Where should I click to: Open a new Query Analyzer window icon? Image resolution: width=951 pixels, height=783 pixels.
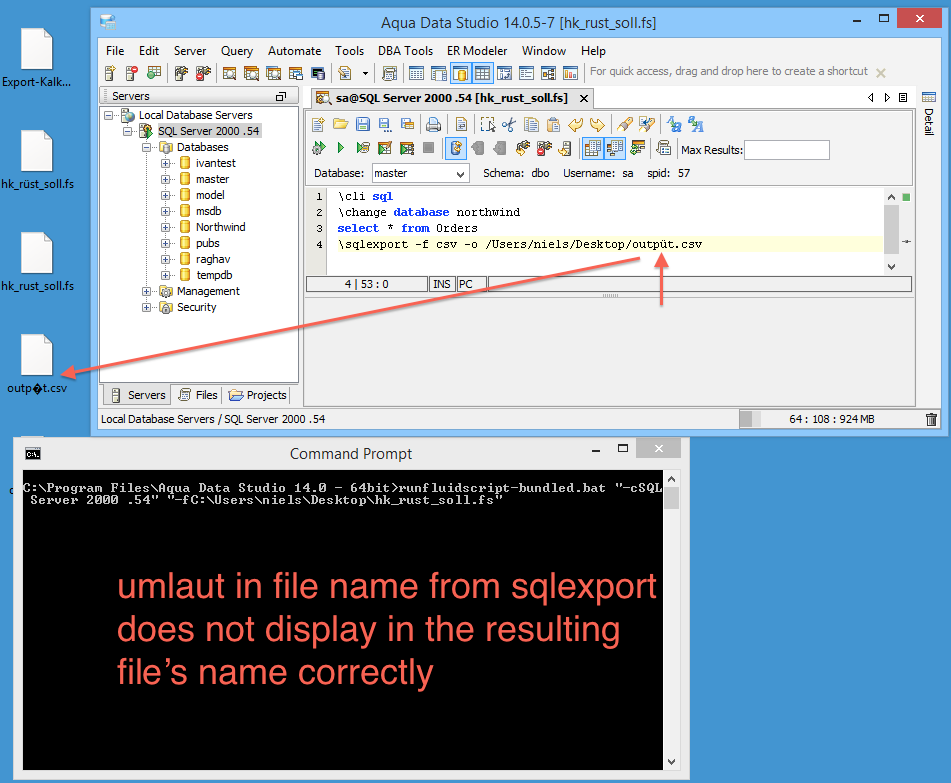click(x=229, y=73)
